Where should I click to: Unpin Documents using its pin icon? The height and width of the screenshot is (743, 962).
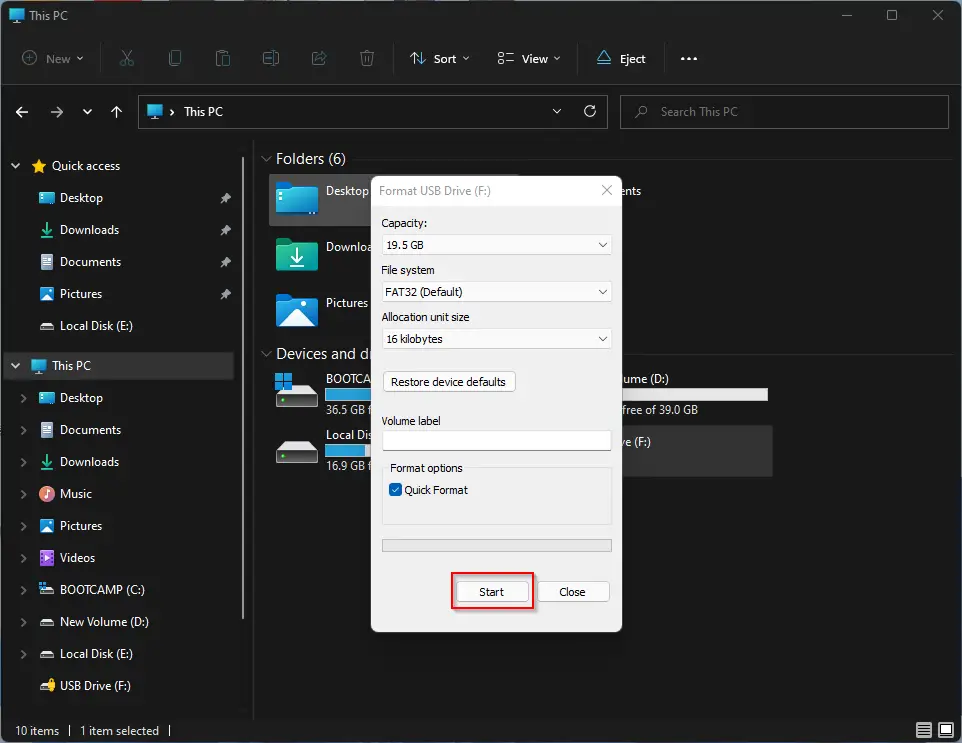pyautogui.click(x=226, y=261)
